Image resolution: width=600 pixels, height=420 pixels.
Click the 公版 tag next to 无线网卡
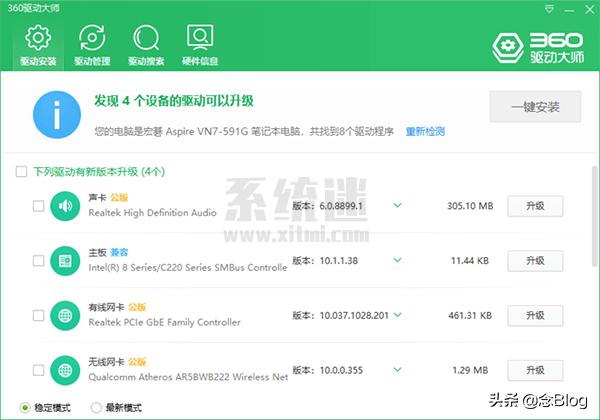click(x=137, y=362)
